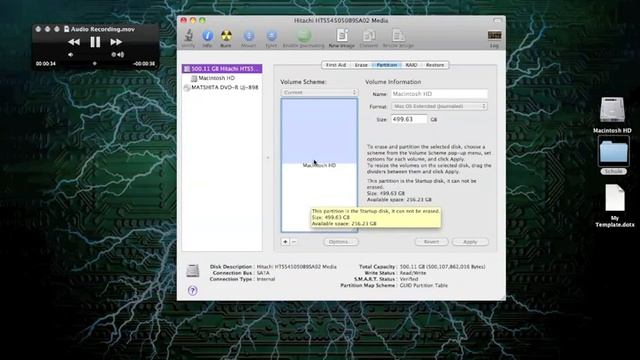640x360 pixels.
Task: Open the RAID tab
Action: point(411,65)
